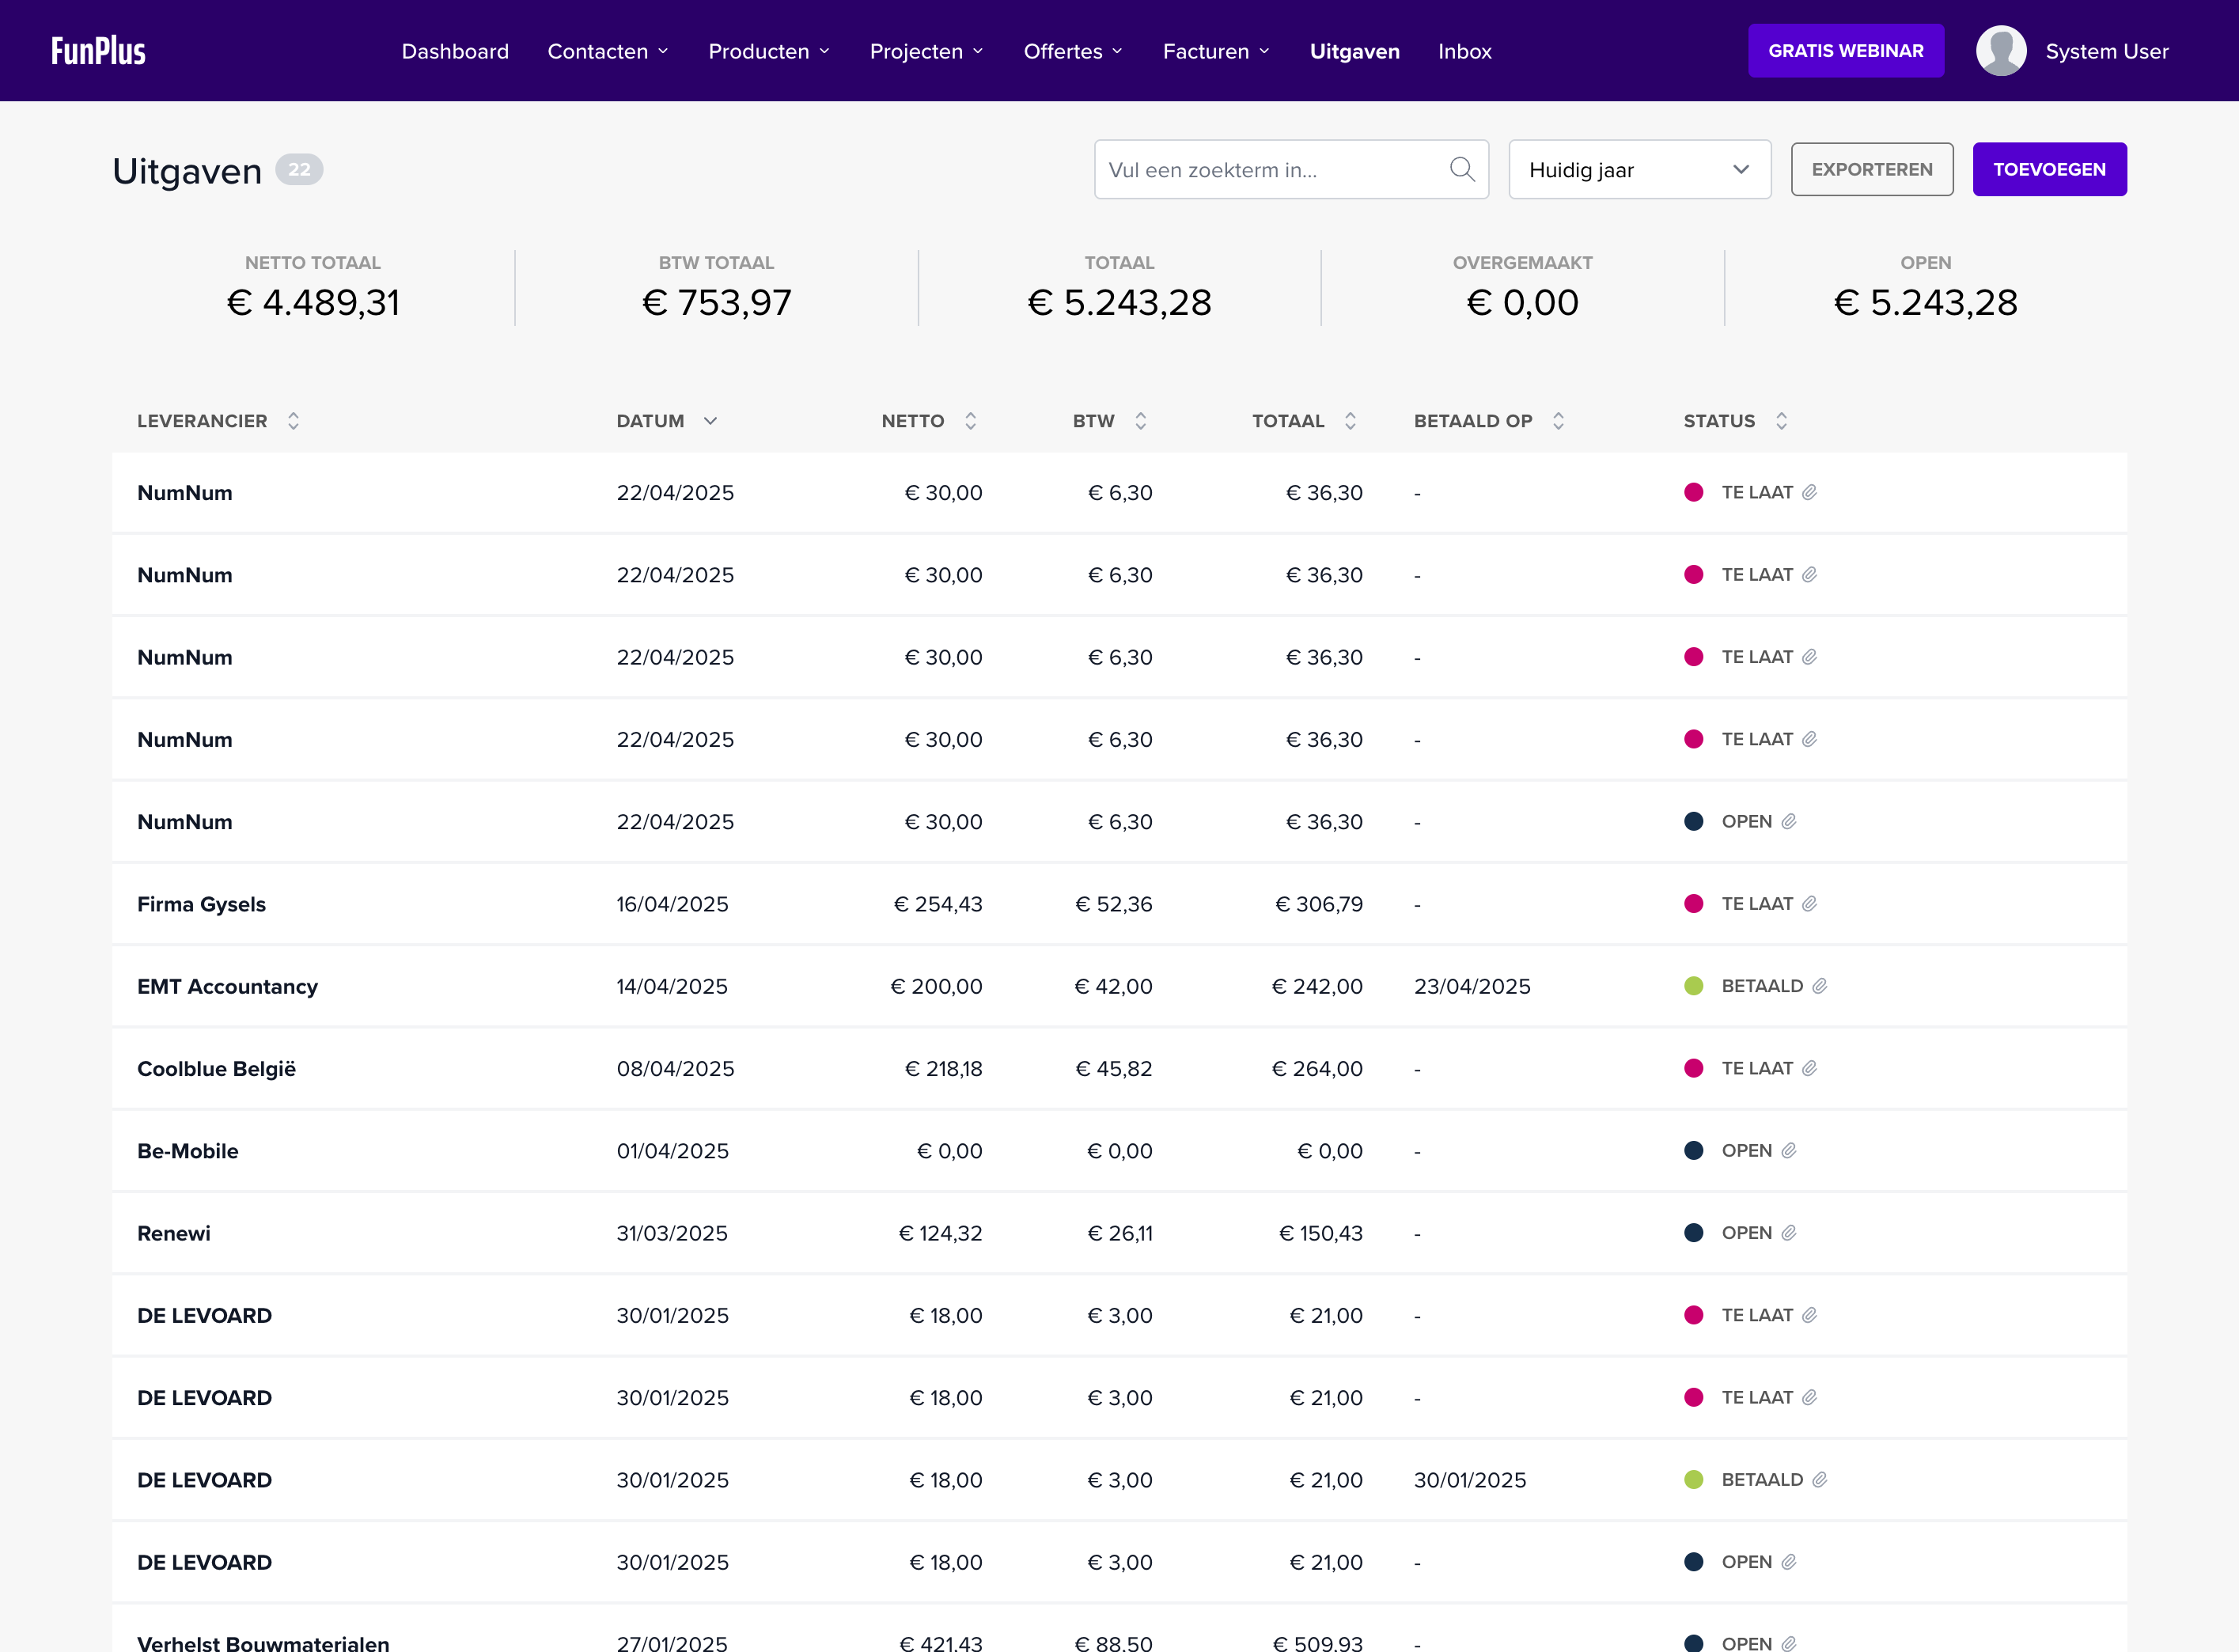The height and width of the screenshot is (1652, 2239).
Task: Click the Exporteren button
Action: click(1871, 170)
